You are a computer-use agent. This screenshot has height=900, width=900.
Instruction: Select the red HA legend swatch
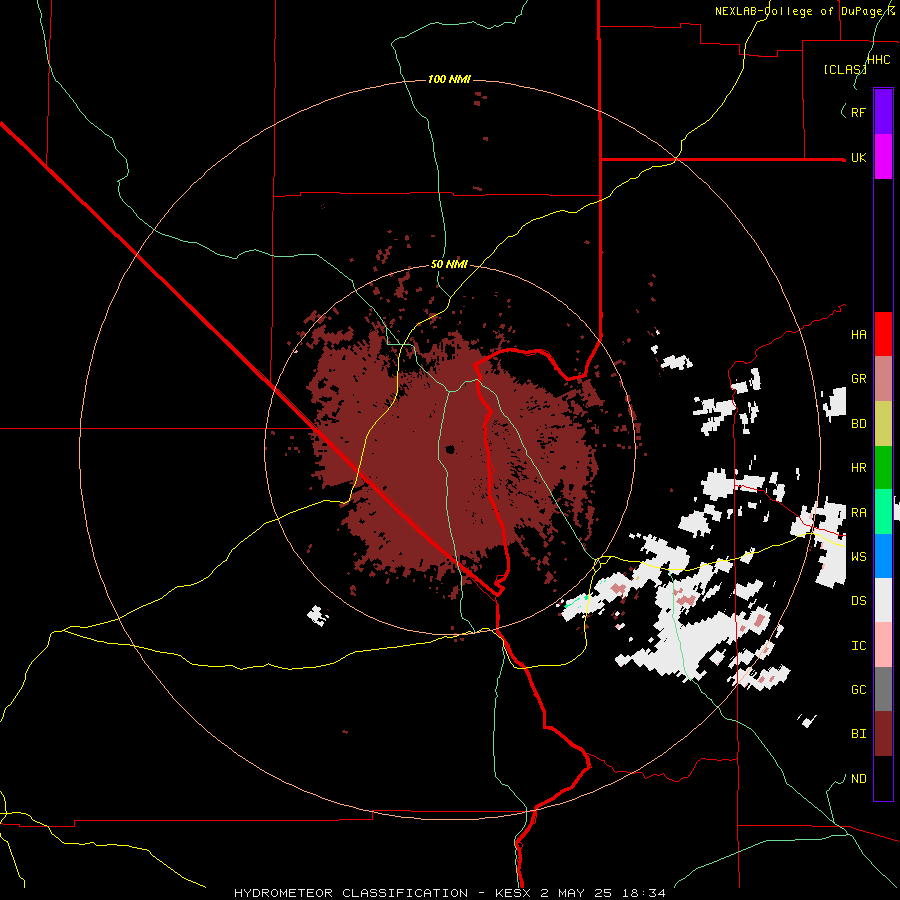pos(883,334)
